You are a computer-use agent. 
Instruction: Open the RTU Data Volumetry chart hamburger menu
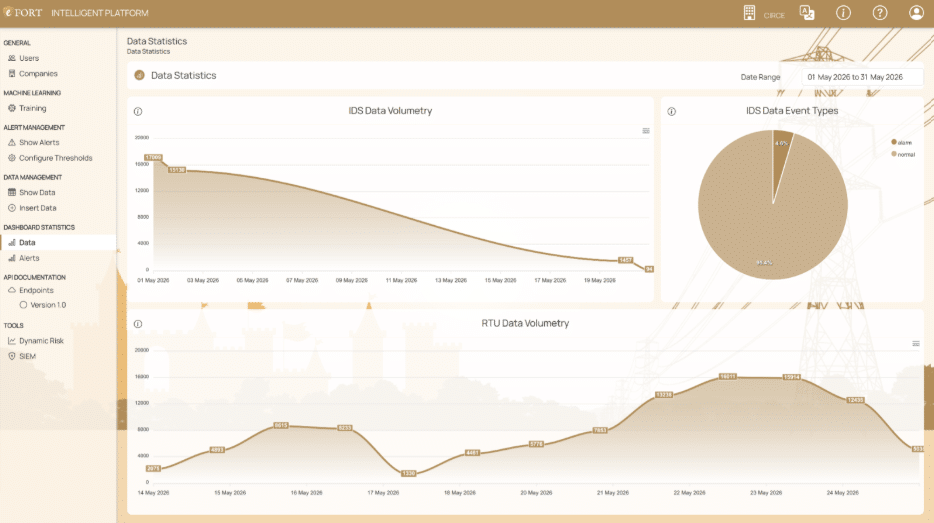pos(916,344)
